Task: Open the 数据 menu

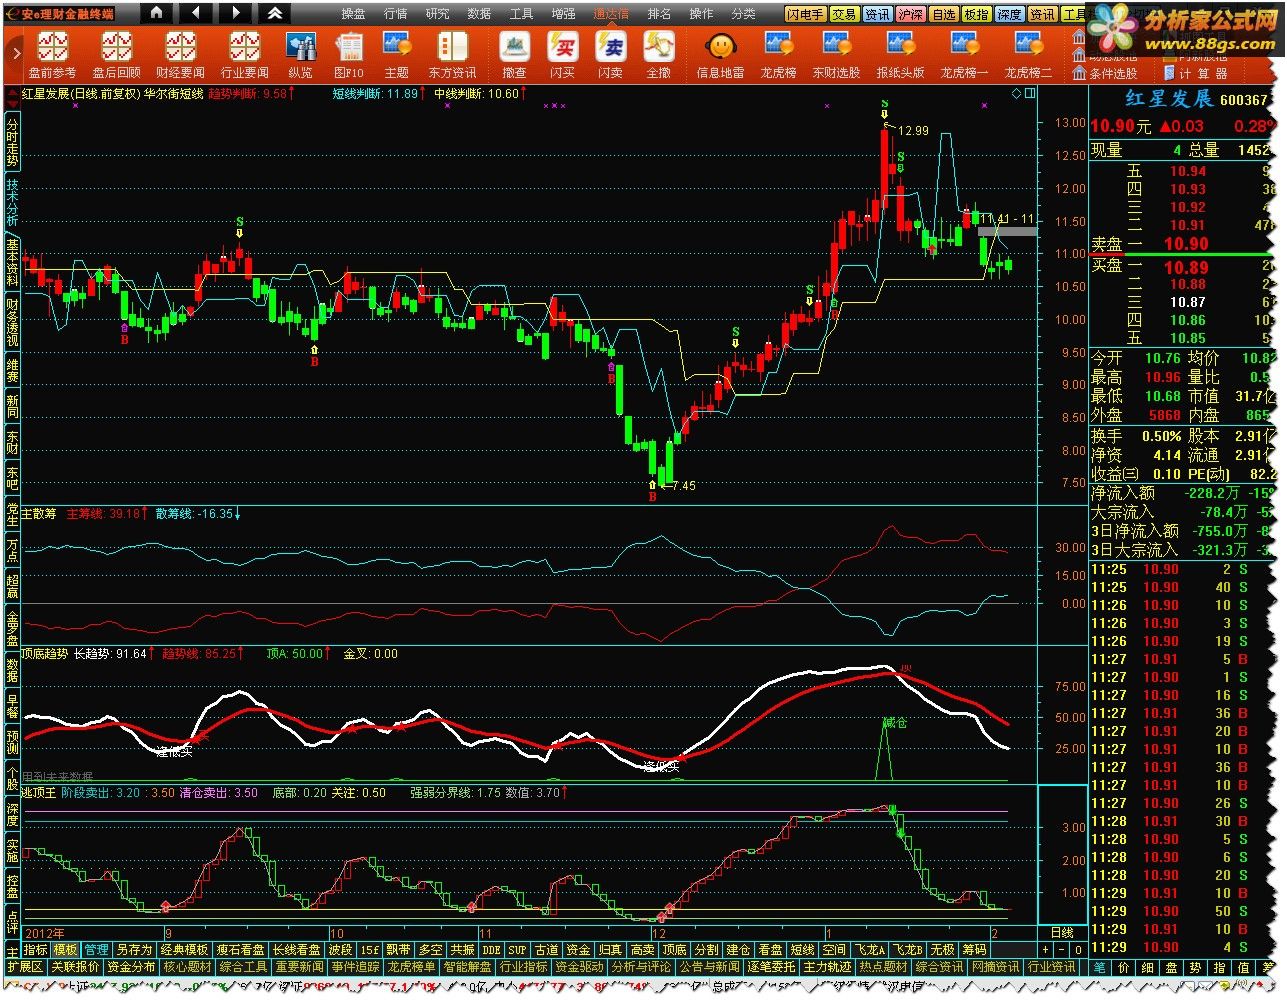Action: point(479,14)
